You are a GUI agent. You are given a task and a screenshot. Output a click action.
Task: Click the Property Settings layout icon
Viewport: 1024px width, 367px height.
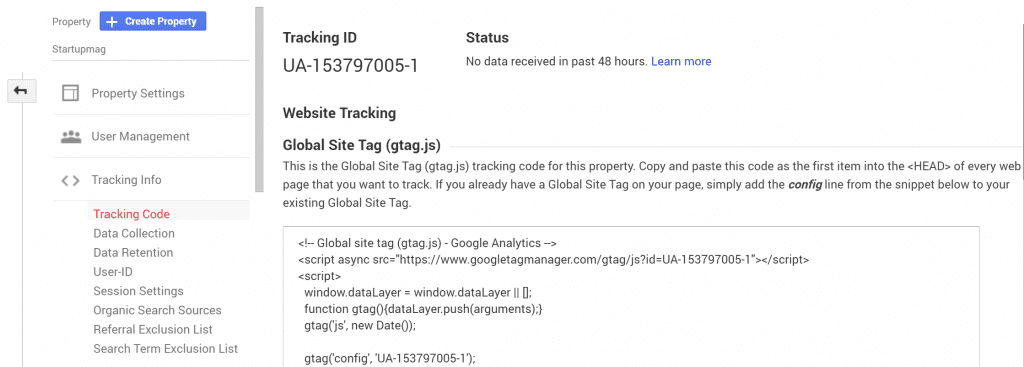(x=70, y=93)
